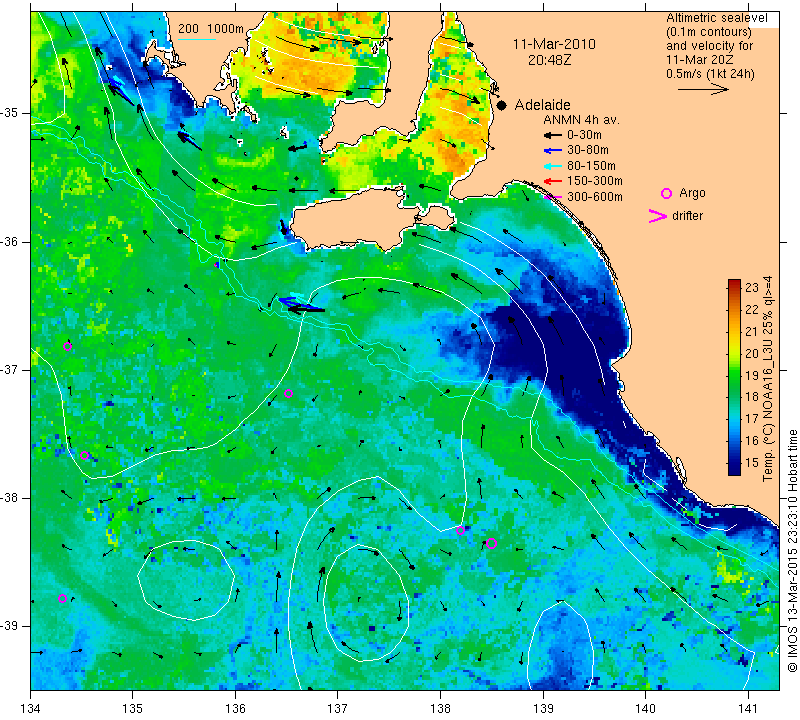Click the '20:48Z' time label
800x720 pixels.
[x=549, y=60]
